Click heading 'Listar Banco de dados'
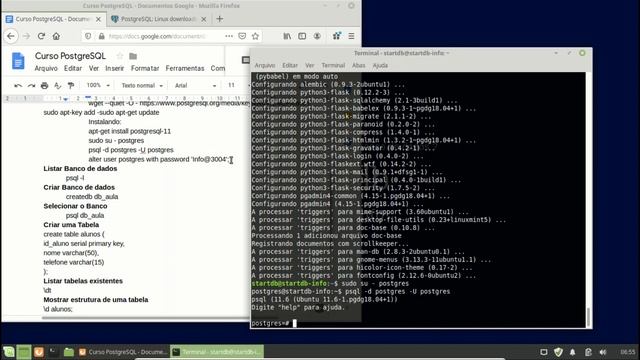Screen dimensions: 640x360 coord(80,169)
